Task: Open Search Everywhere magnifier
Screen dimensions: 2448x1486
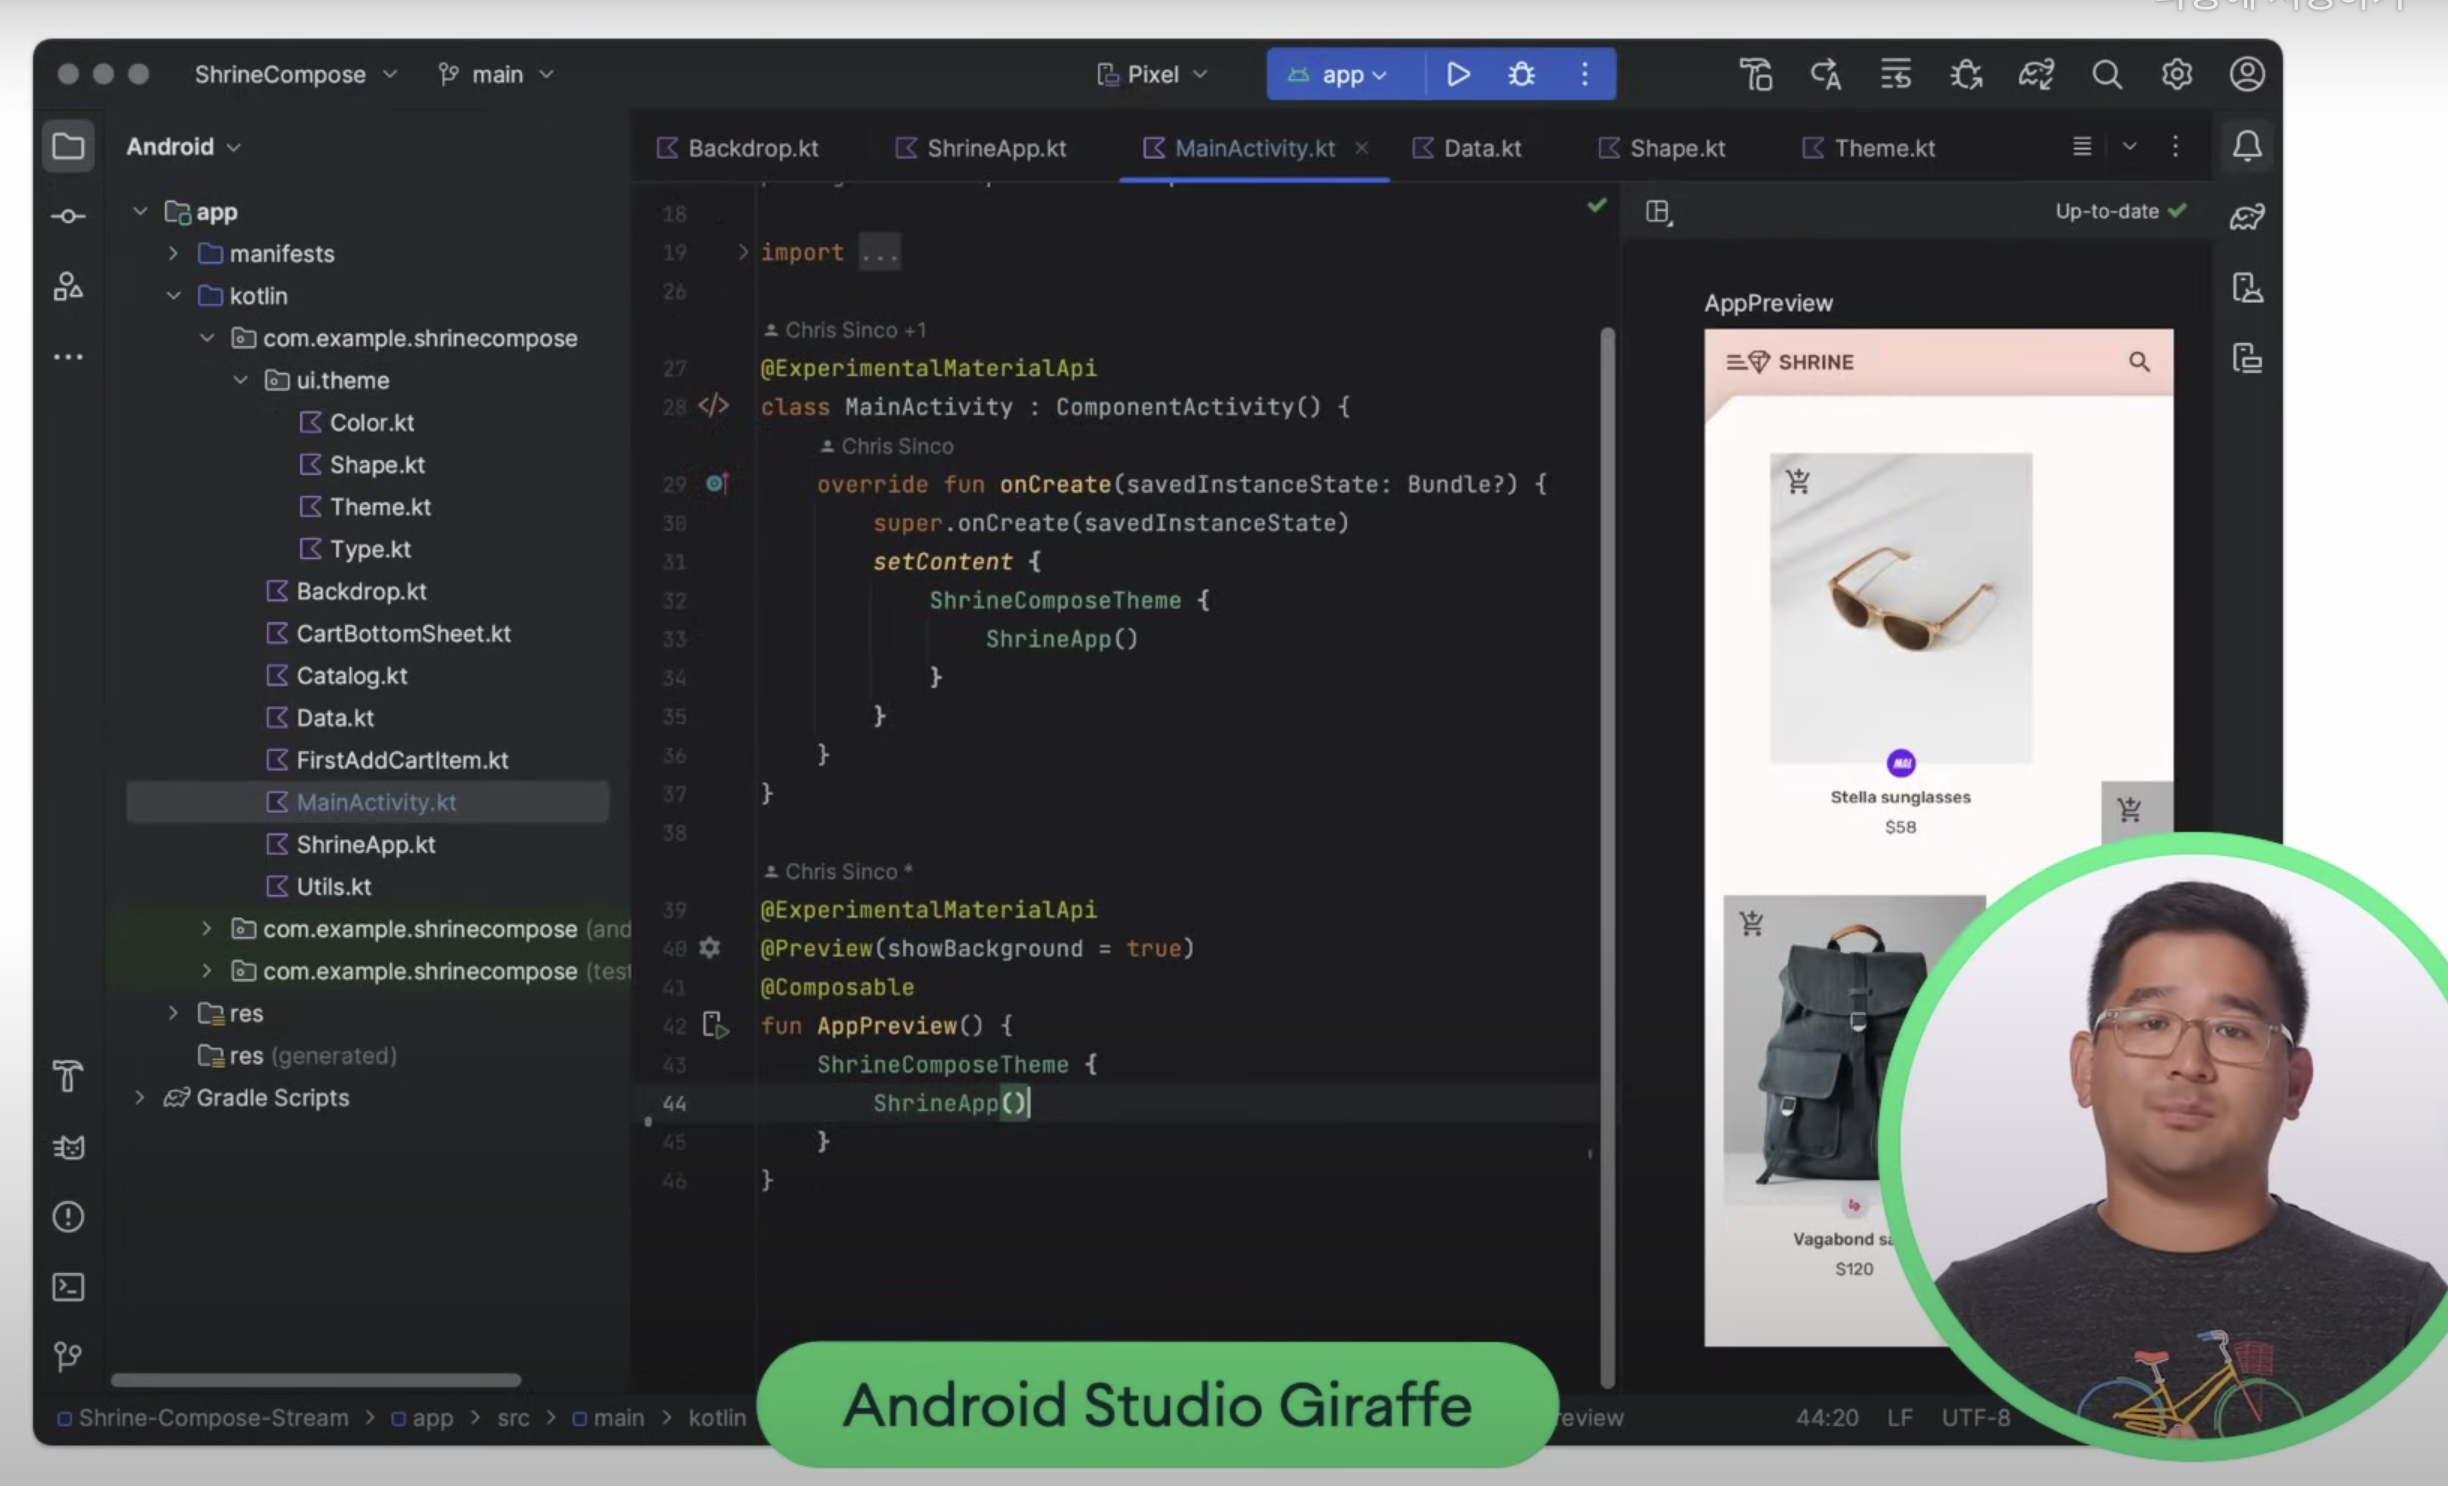Action: [2107, 74]
